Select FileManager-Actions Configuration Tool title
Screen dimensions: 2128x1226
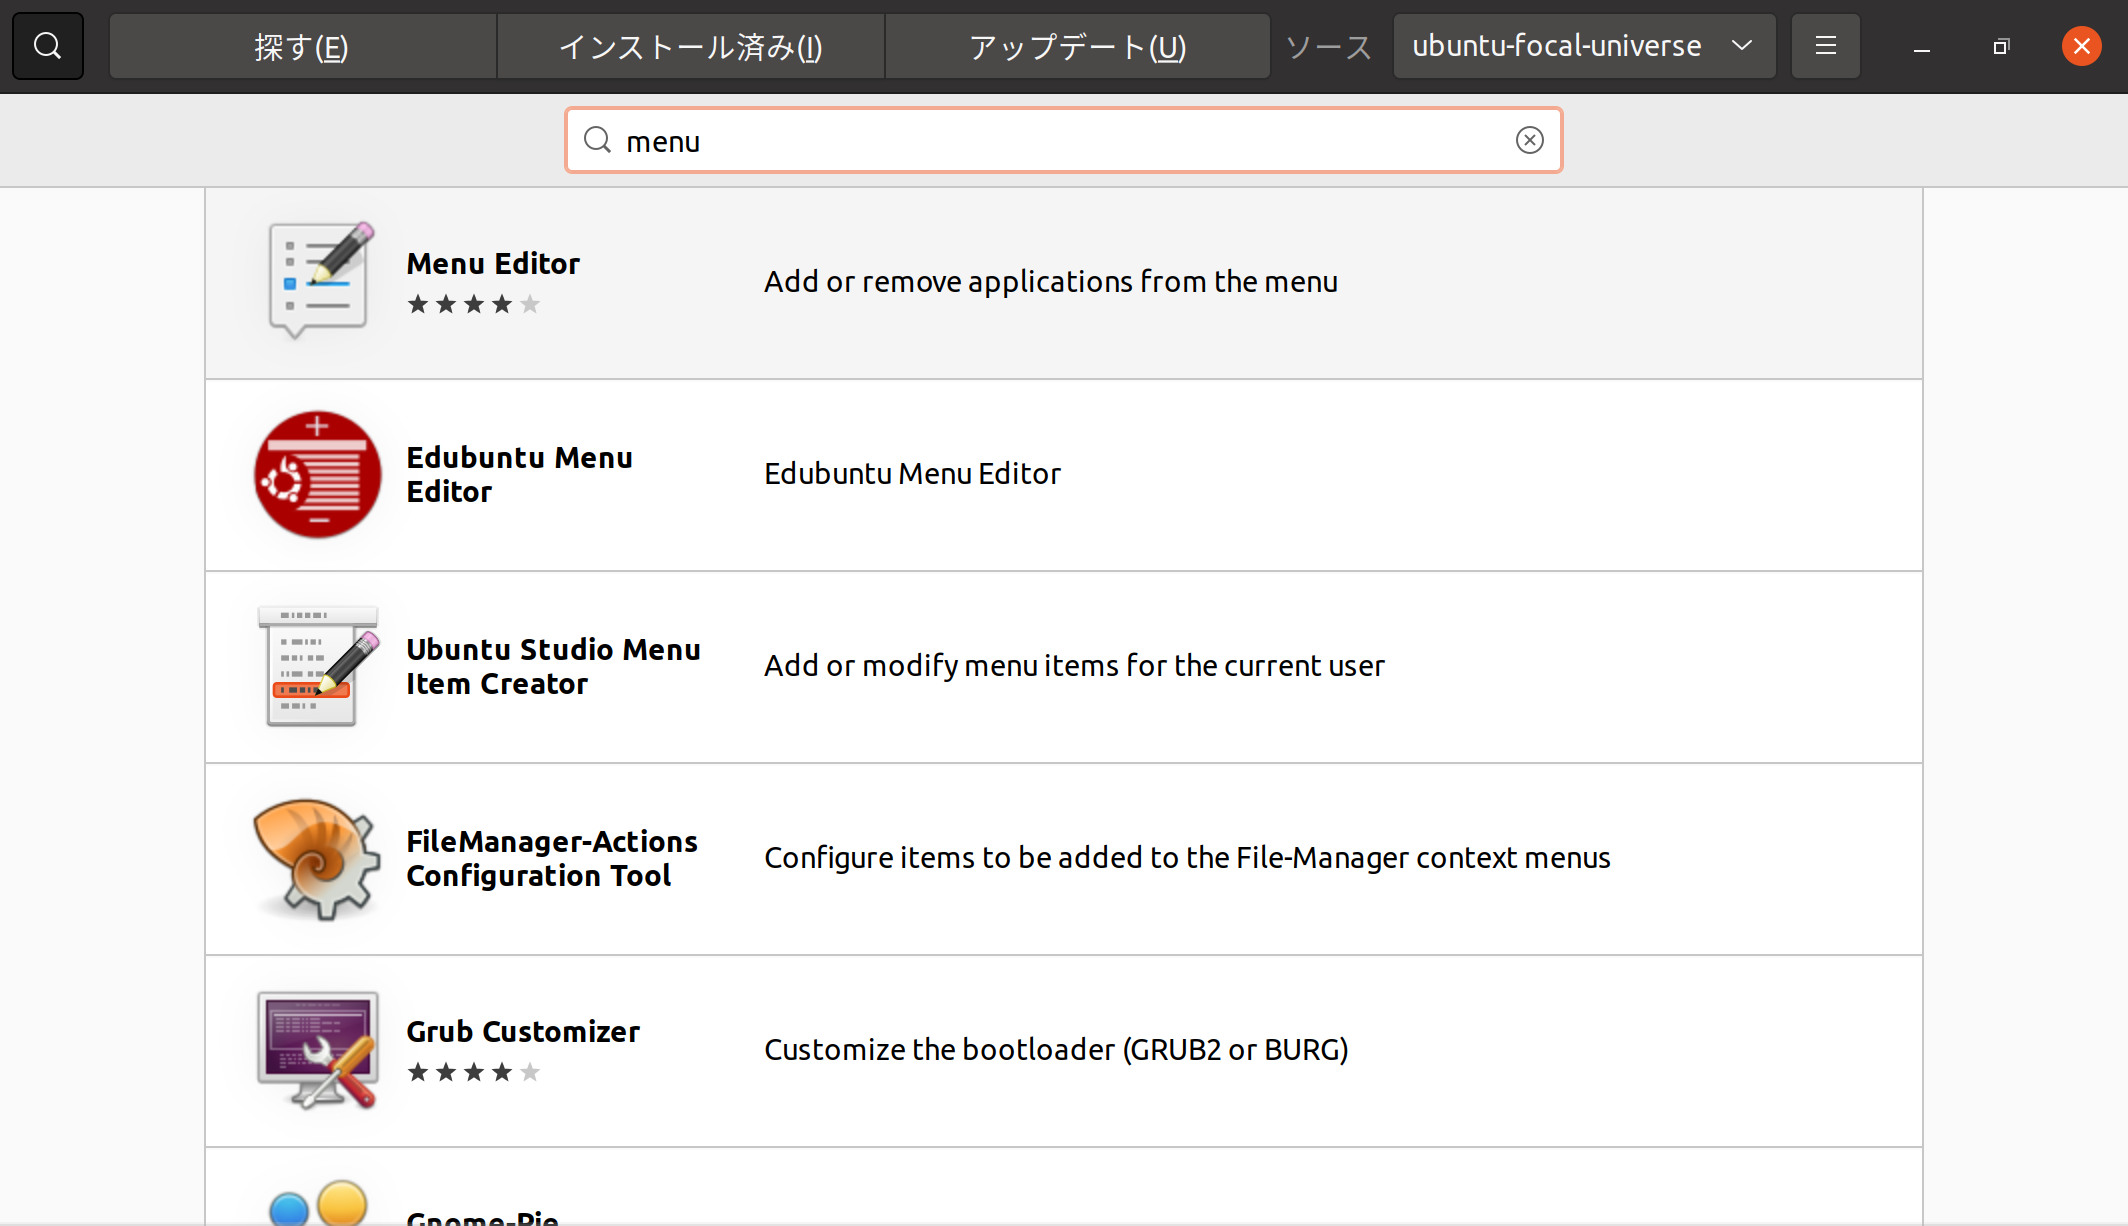click(x=552, y=858)
